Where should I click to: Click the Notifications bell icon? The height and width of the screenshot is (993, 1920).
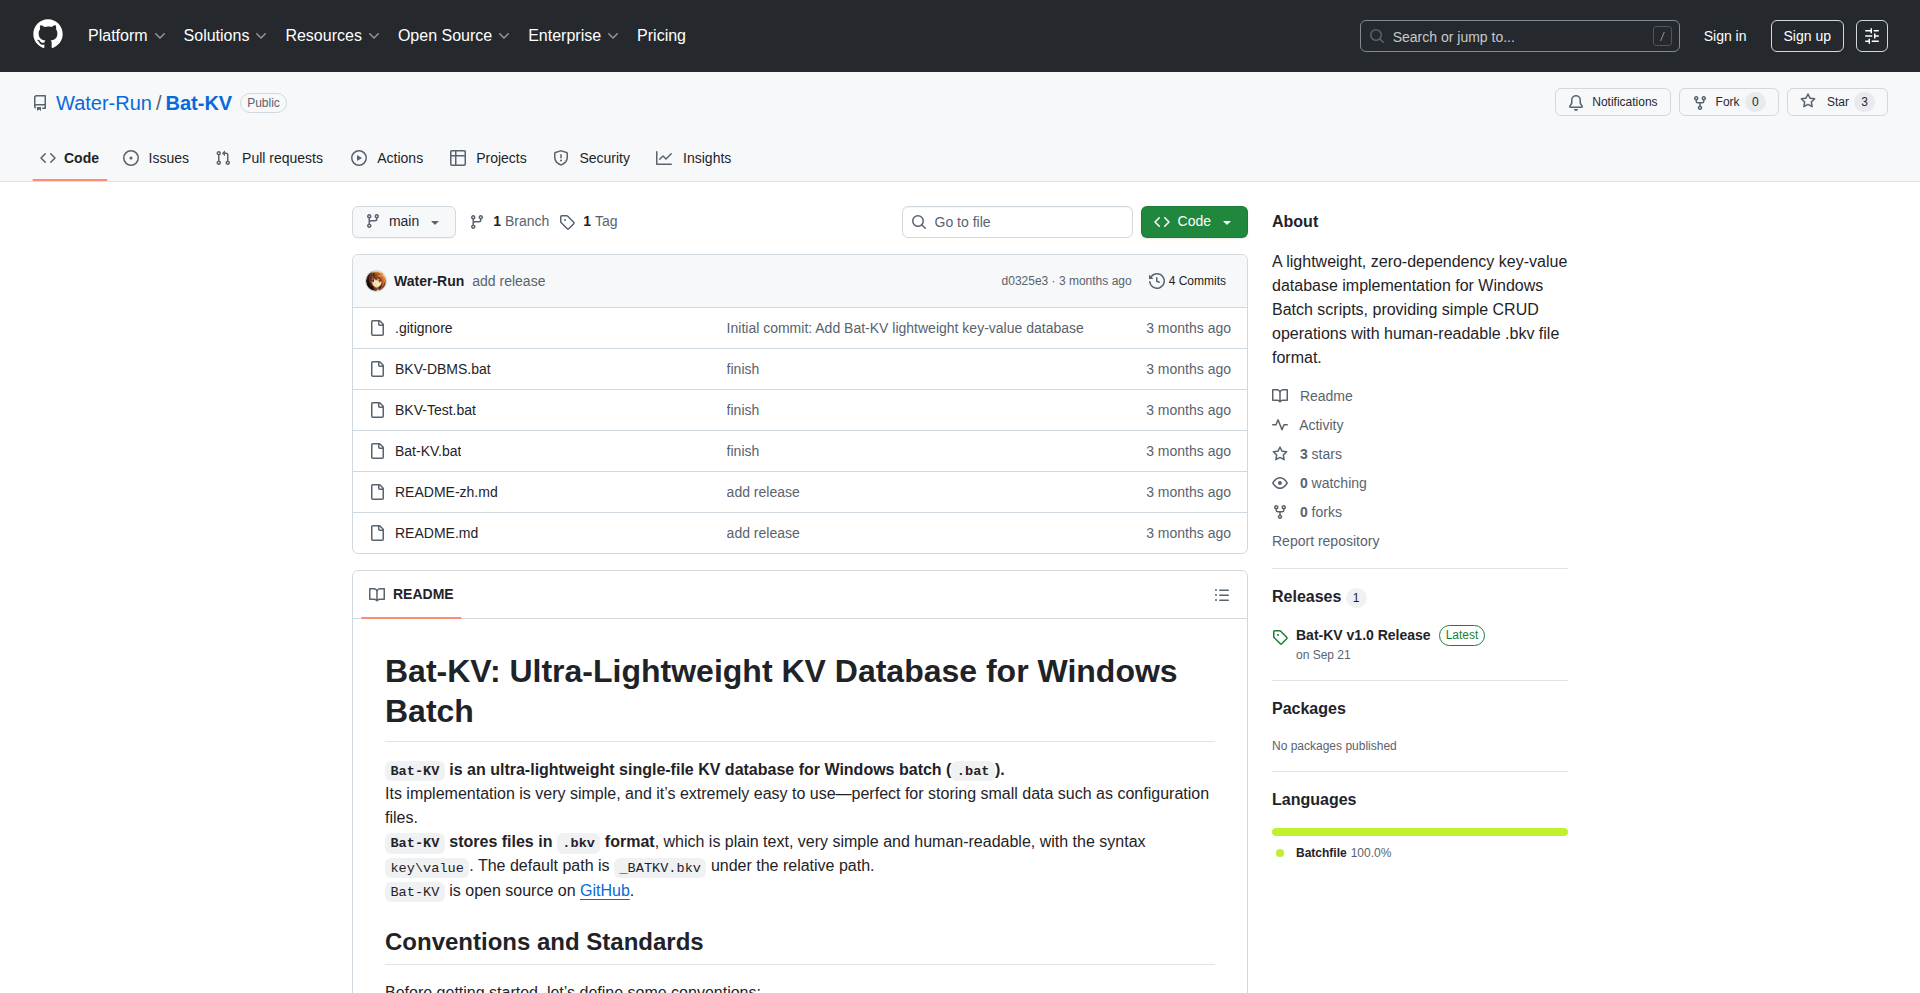click(1576, 102)
